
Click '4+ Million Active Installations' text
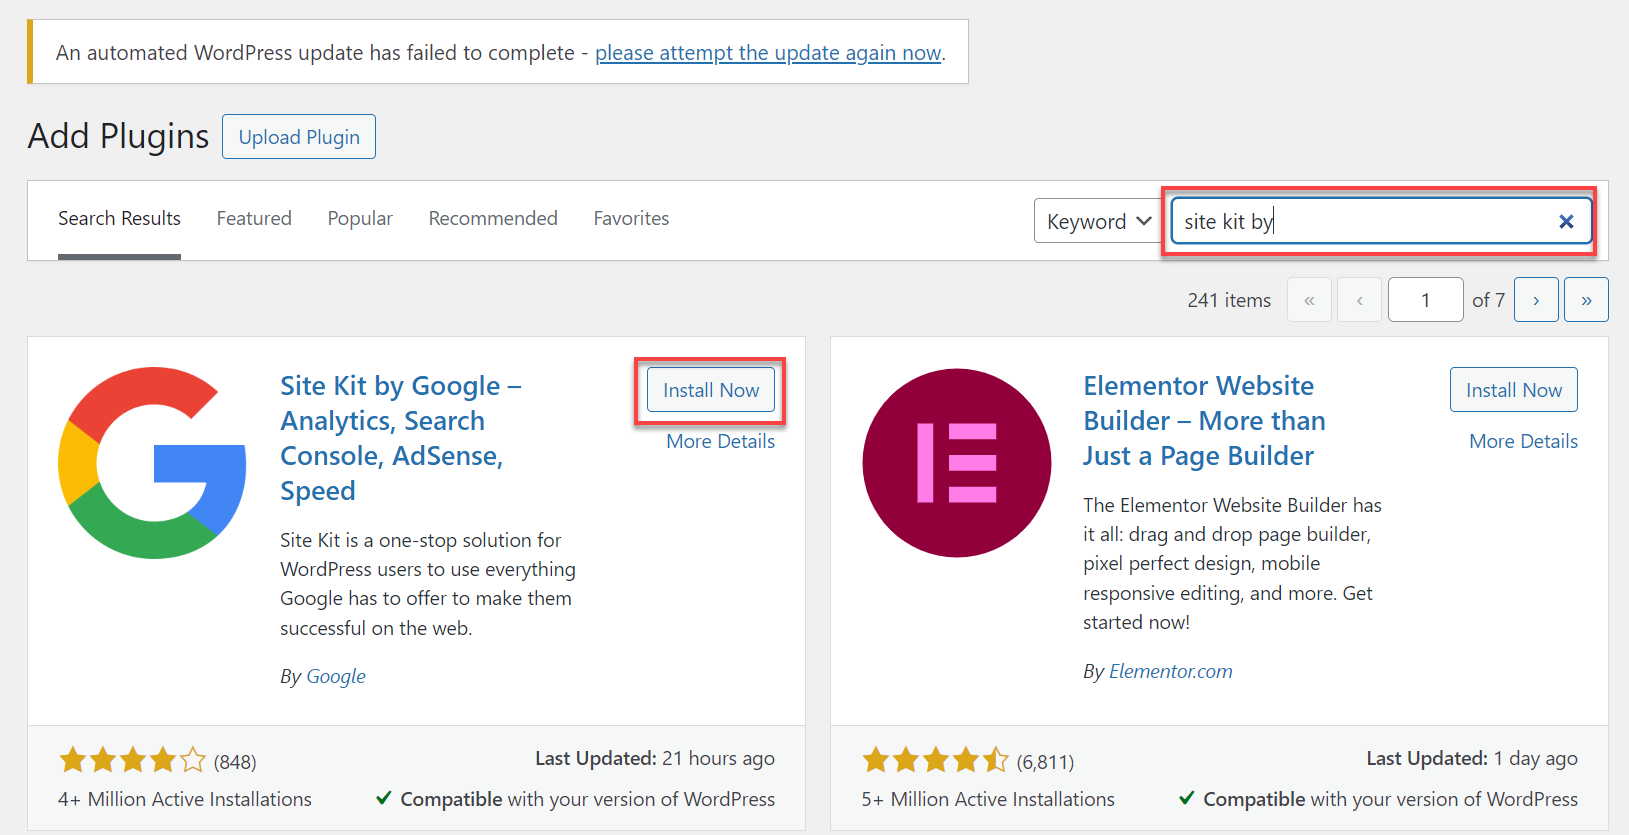coord(185,799)
